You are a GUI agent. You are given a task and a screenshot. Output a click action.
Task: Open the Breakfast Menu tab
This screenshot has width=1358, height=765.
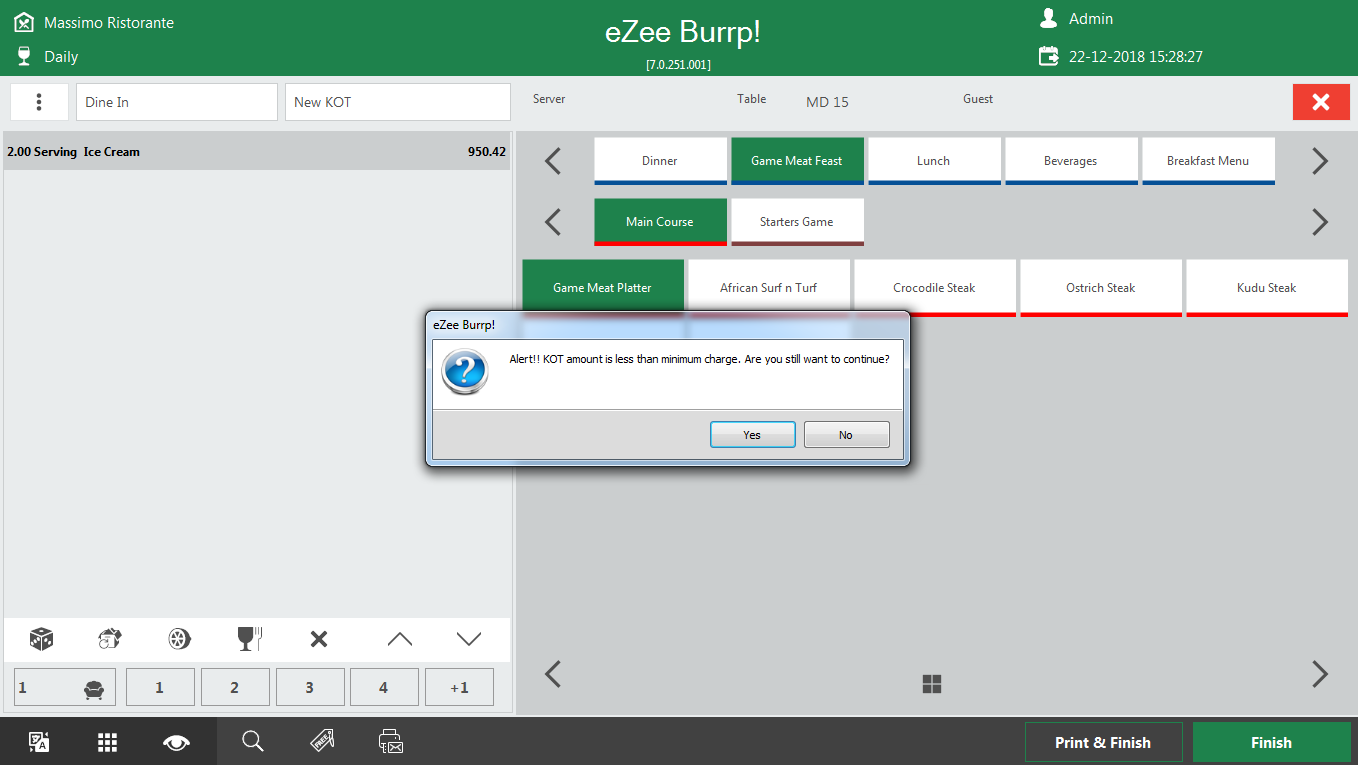tap(1208, 161)
